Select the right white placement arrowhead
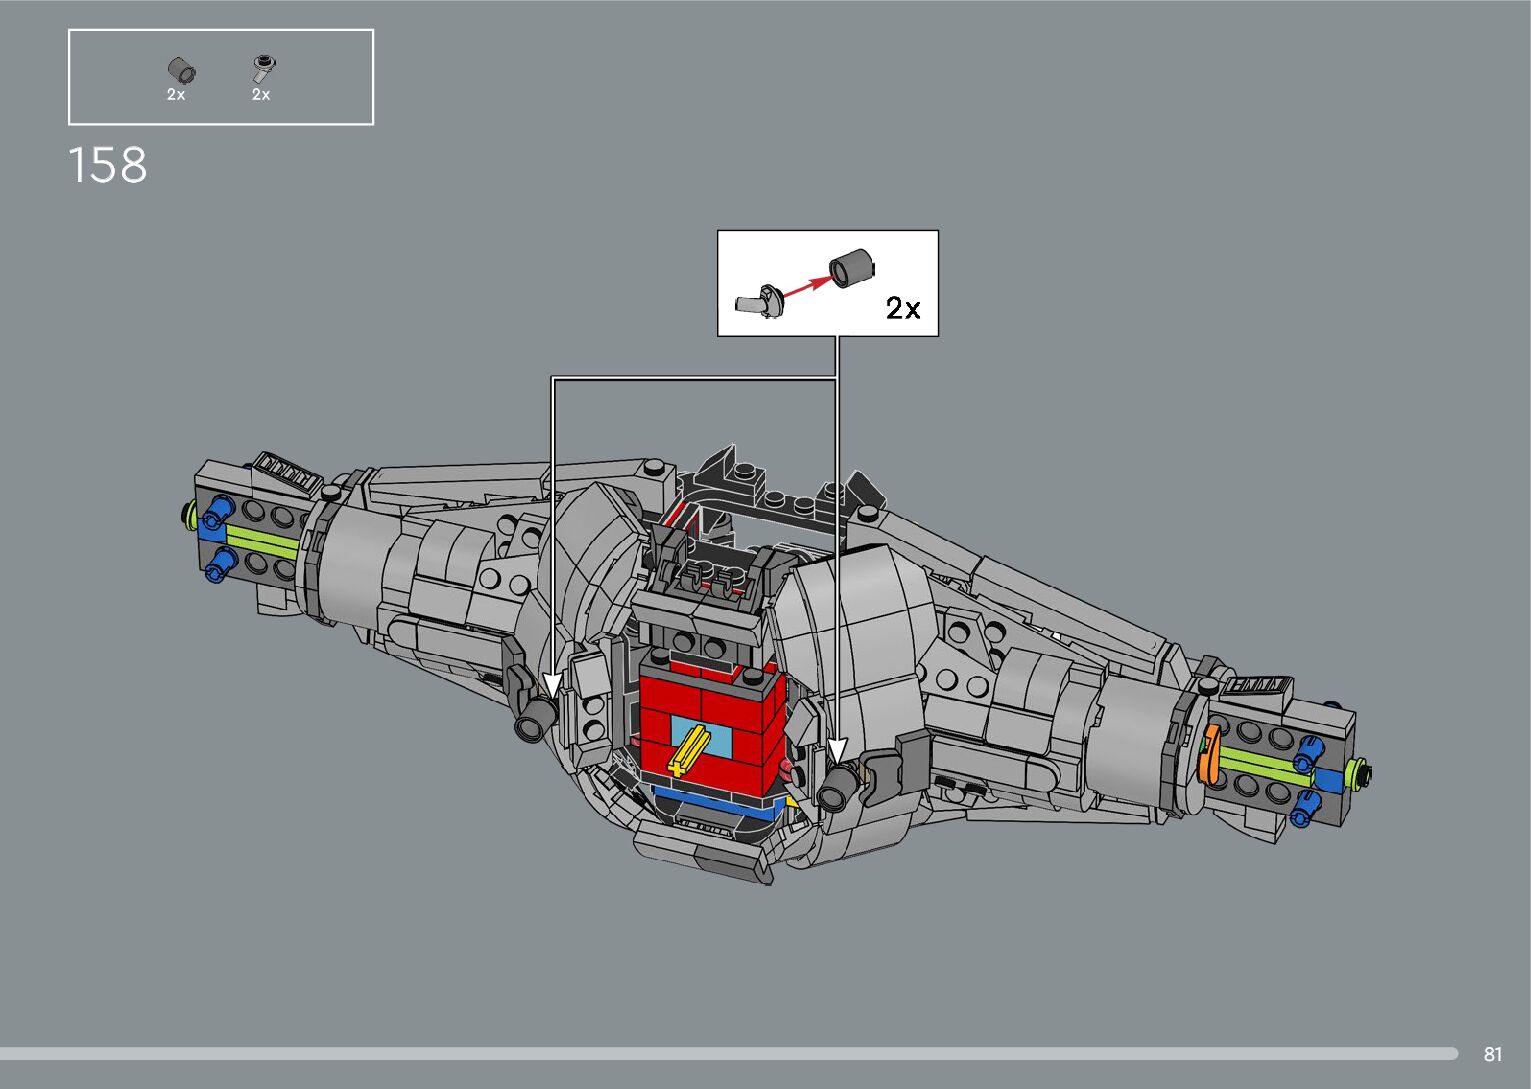Image resolution: width=1531 pixels, height=1089 pixels. 837,751
